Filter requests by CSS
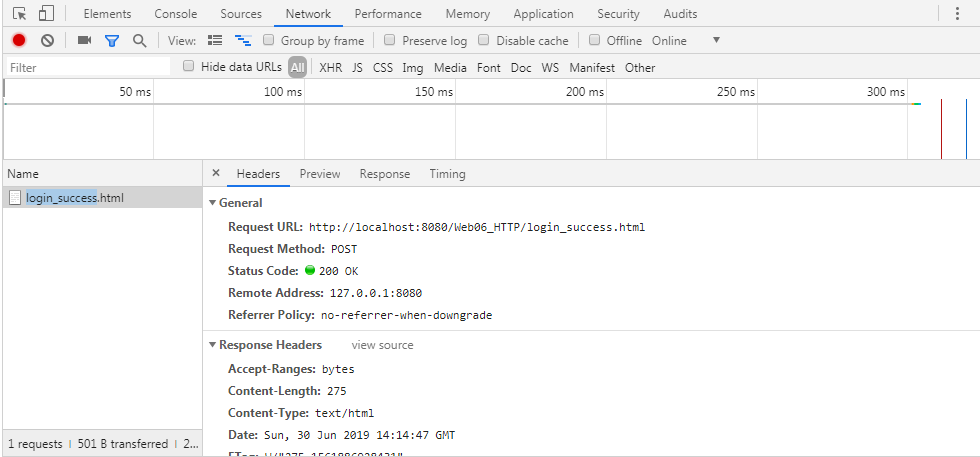 point(383,68)
